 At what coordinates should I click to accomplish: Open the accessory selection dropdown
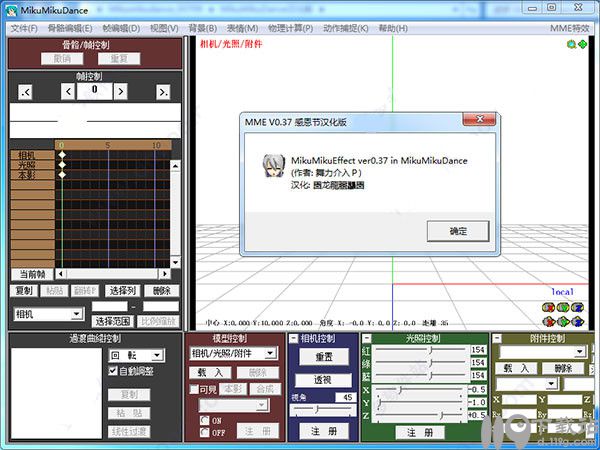580,351
